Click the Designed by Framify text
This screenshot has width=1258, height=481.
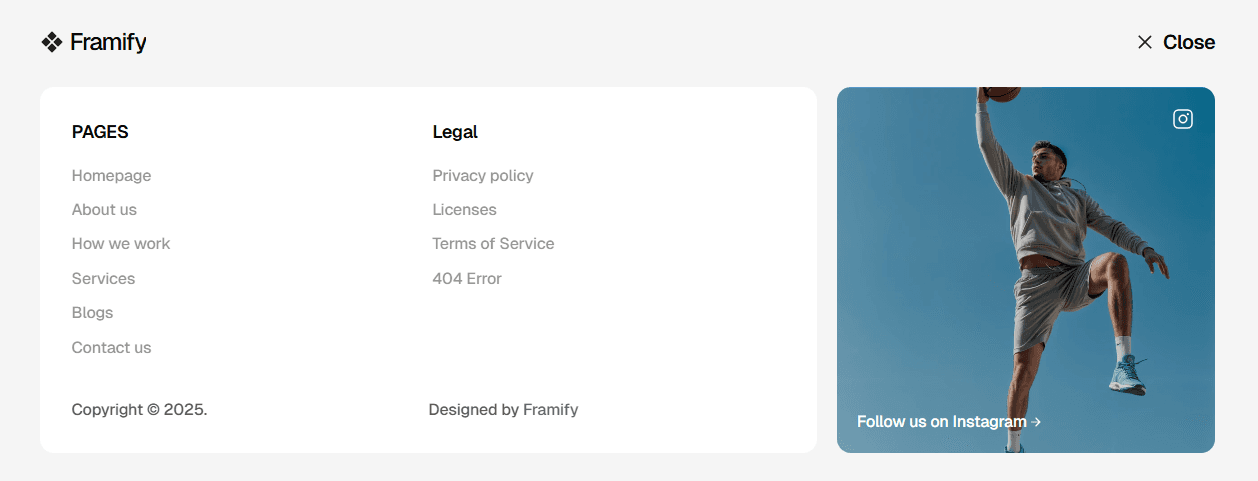(x=503, y=410)
